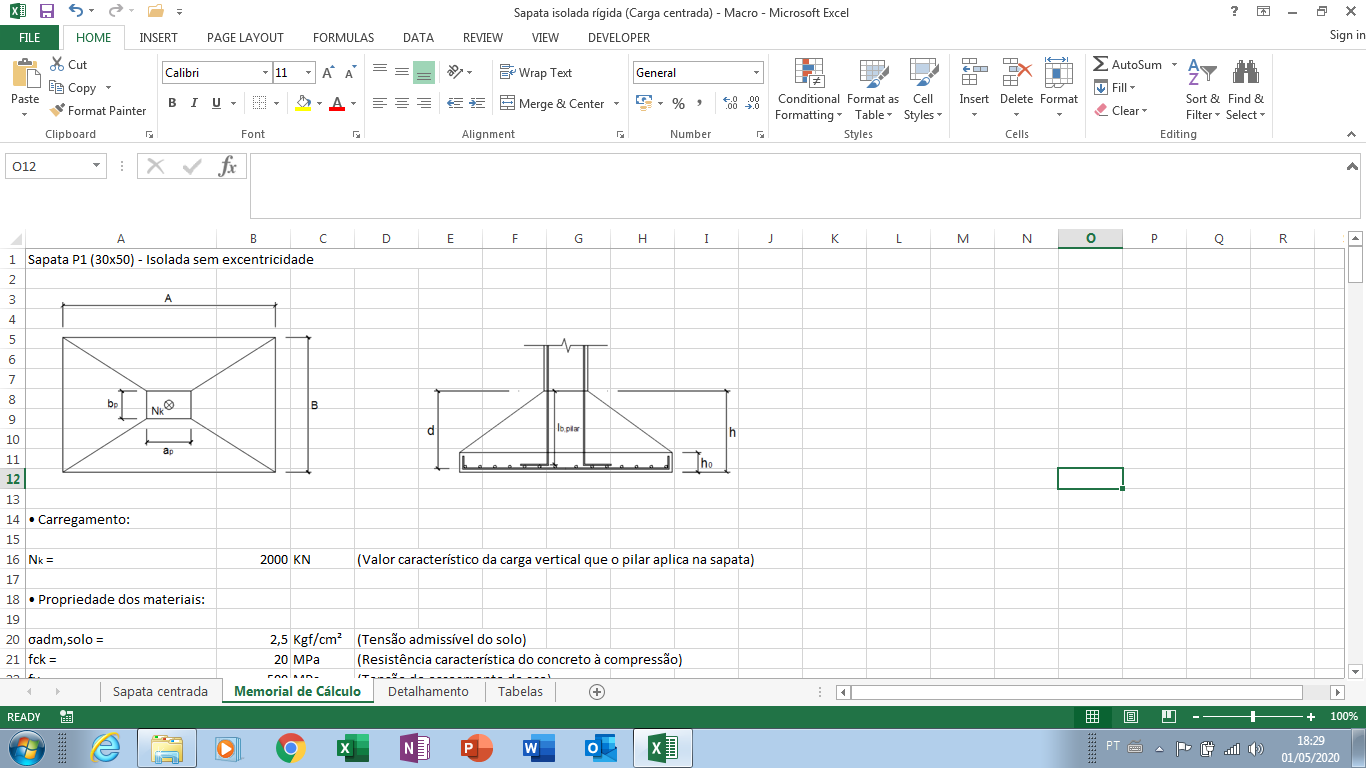Click the Merge & Center icon
1366x768 pixels.
[x=507, y=103]
